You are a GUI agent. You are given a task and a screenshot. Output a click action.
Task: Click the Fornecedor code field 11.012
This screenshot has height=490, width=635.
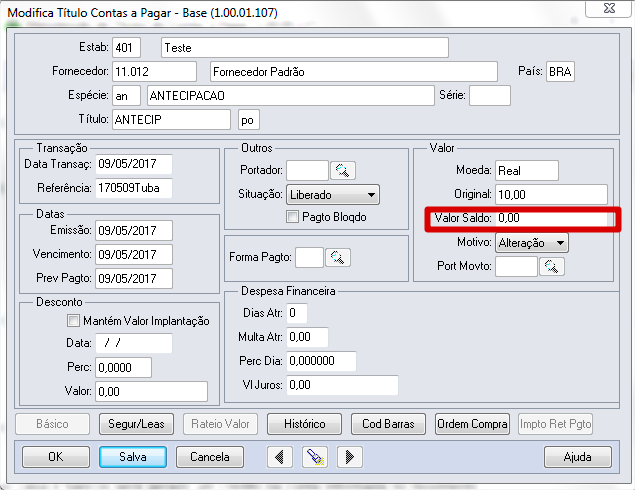(x=154, y=72)
